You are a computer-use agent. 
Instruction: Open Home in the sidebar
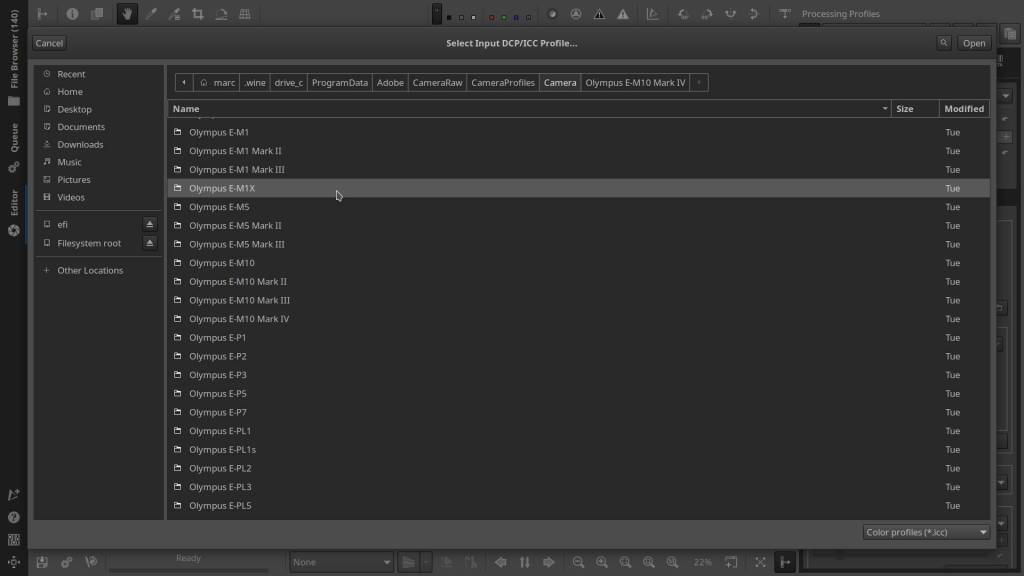(x=70, y=91)
